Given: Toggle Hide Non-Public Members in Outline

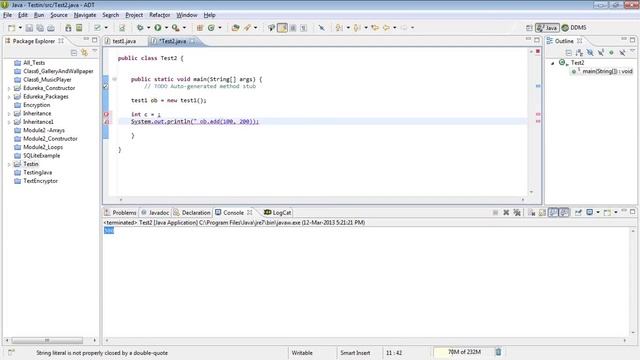Looking at the screenshot, I should 611,53.
